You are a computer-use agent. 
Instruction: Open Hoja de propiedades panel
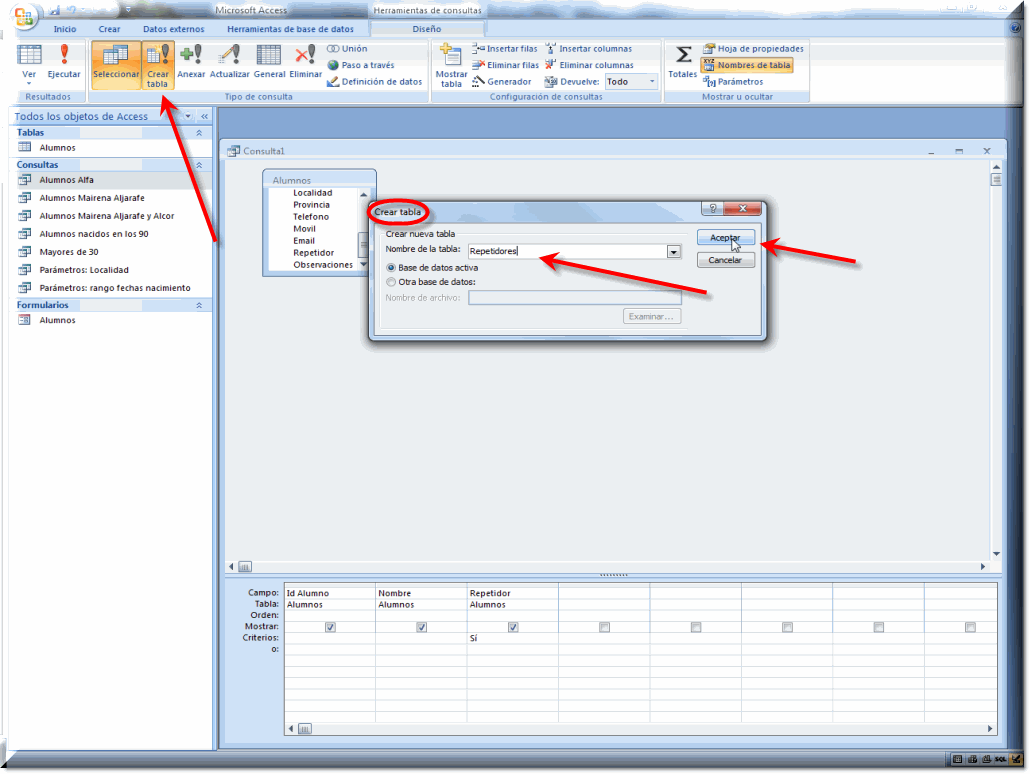[753, 49]
